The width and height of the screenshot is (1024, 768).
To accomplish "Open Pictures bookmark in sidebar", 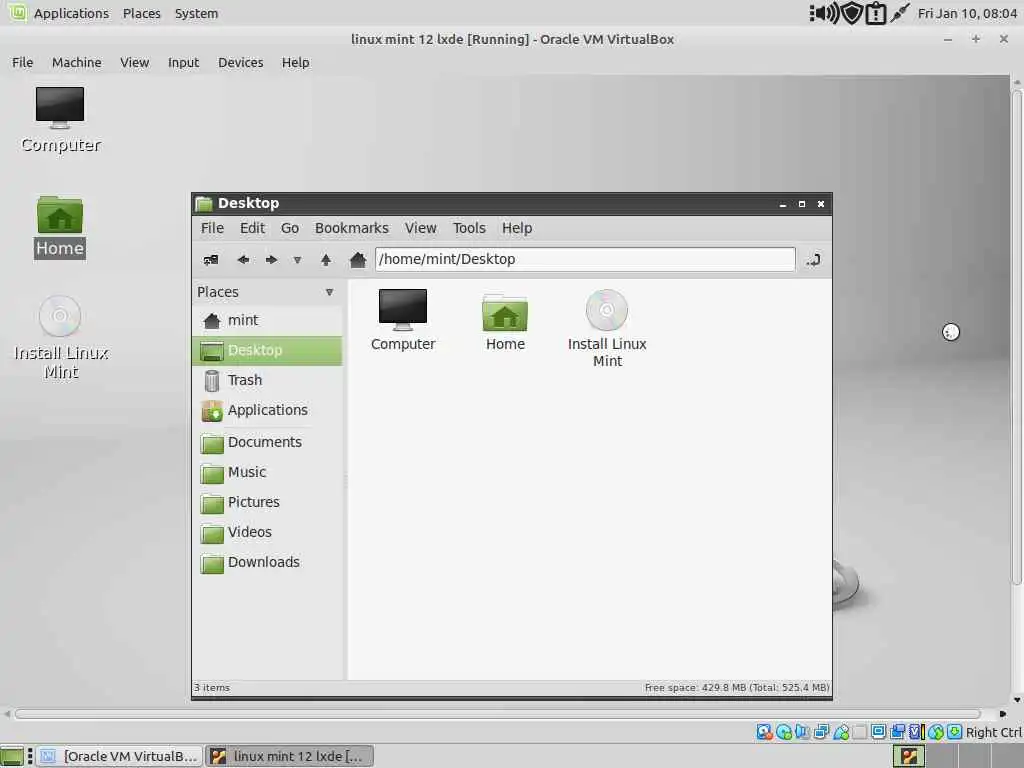I will tap(267, 502).
